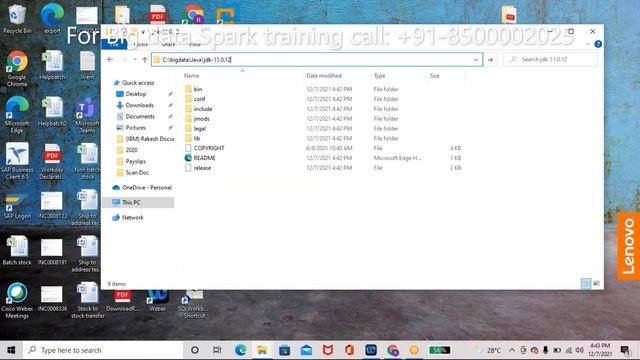Select the release file
Screen dimensions: 640x360
(x=202, y=168)
